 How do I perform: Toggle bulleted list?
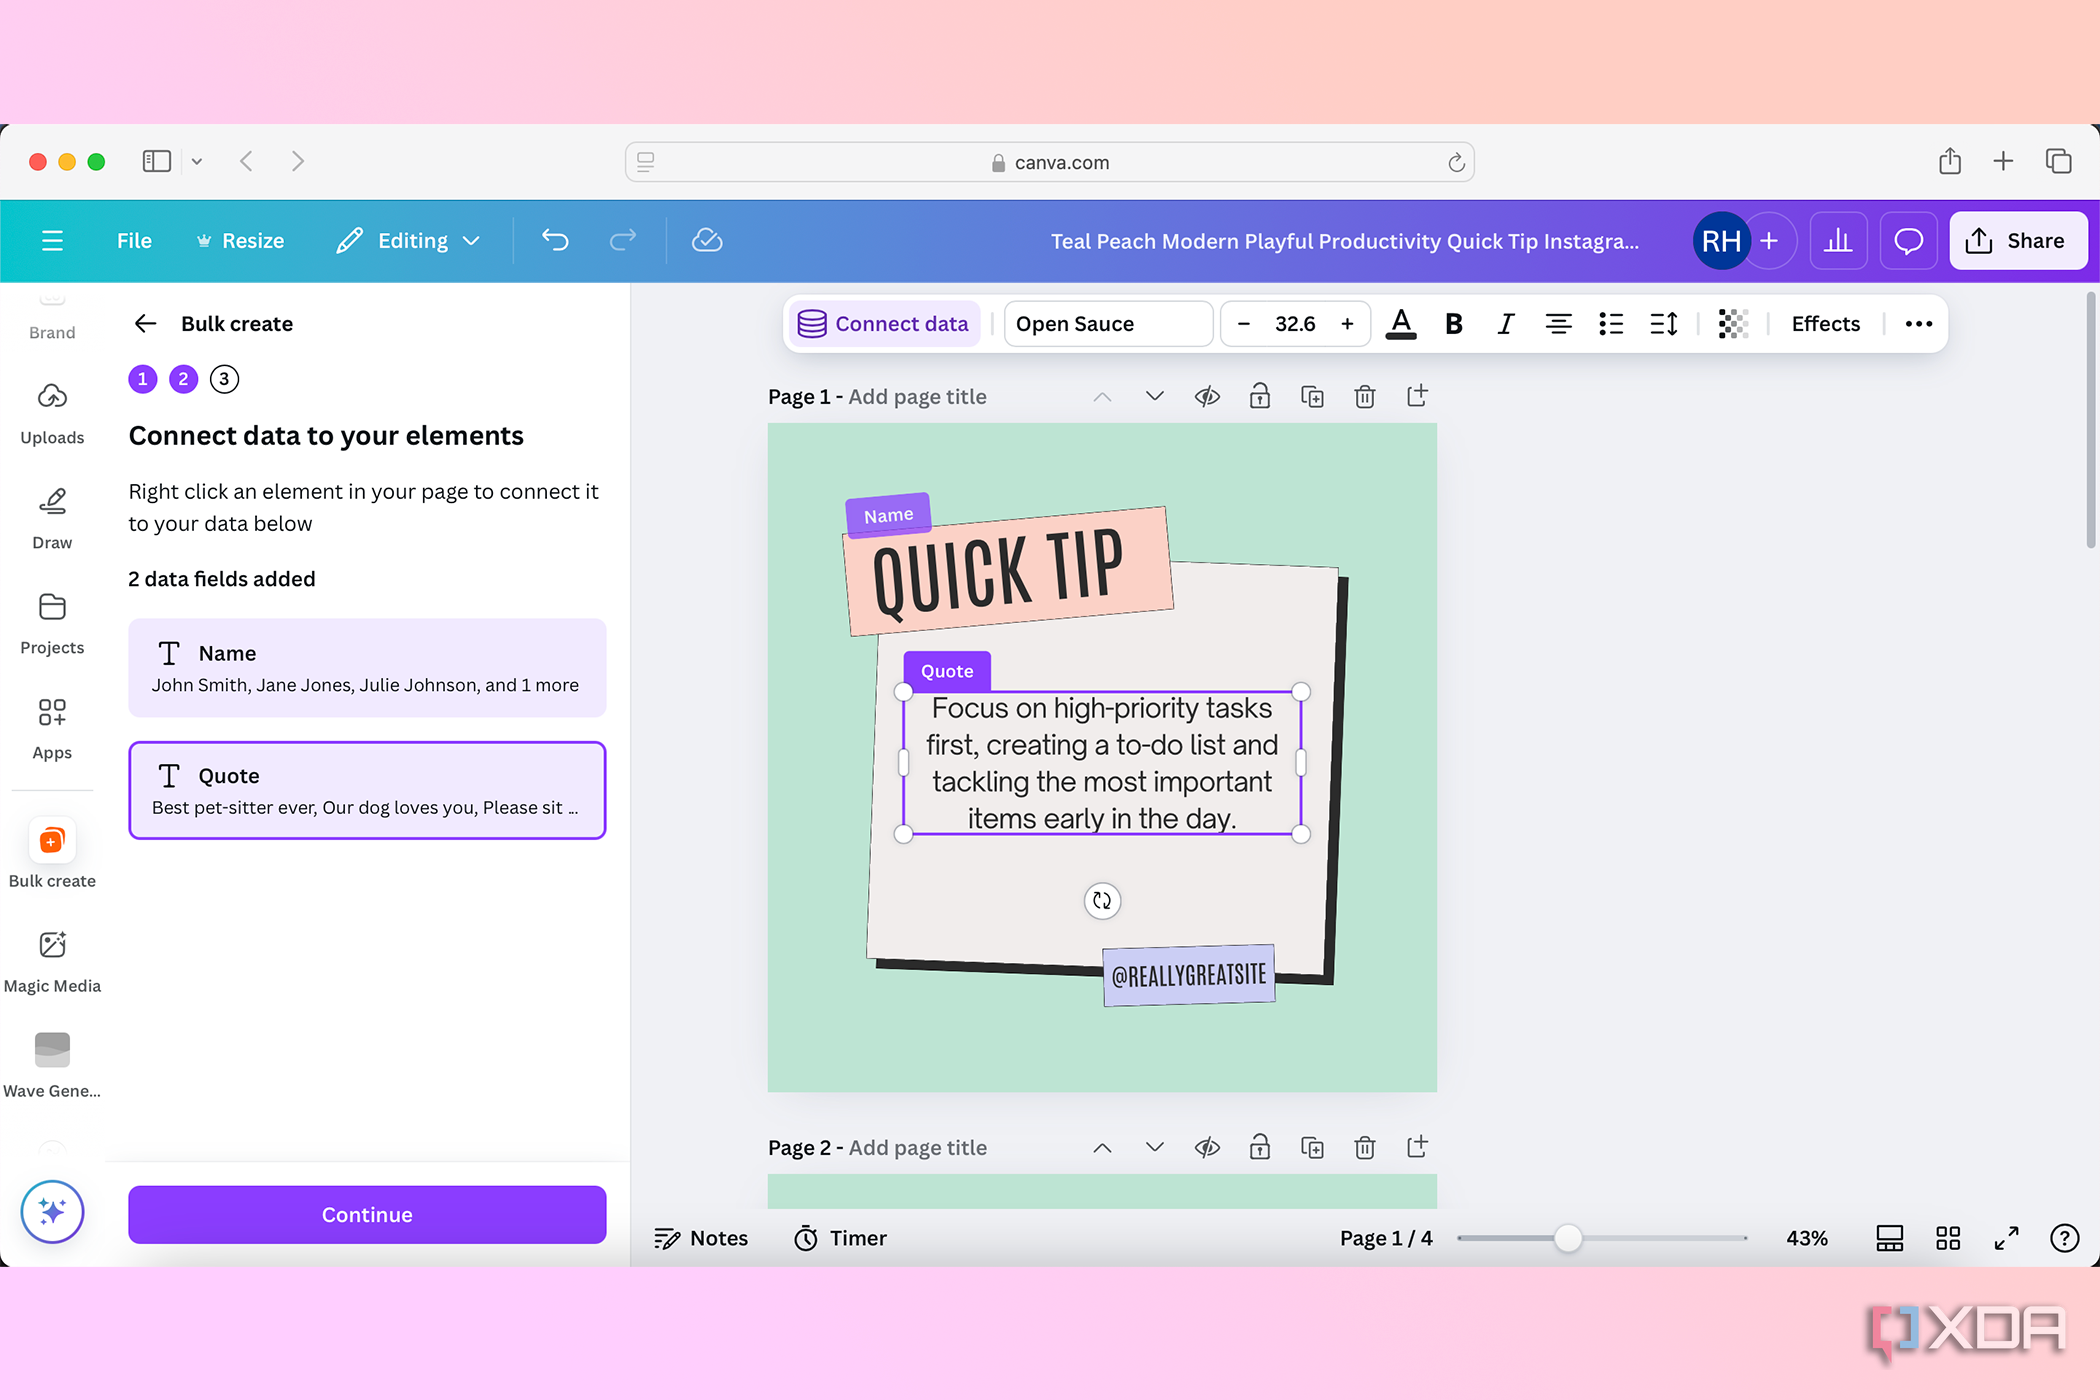coord(1611,324)
